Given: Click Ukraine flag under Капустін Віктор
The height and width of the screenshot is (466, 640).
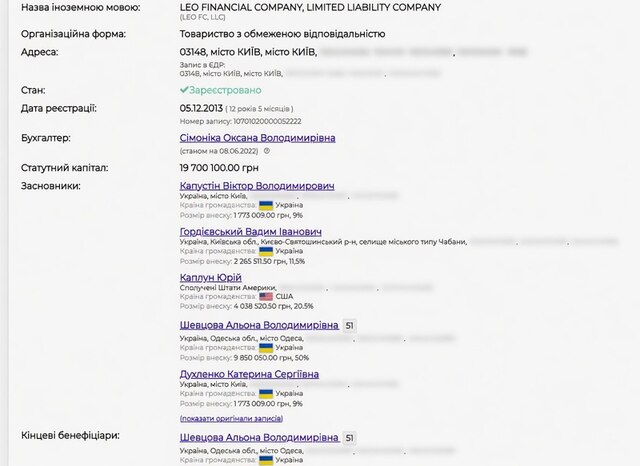Looking at the screenshot, I should point(266,205).
